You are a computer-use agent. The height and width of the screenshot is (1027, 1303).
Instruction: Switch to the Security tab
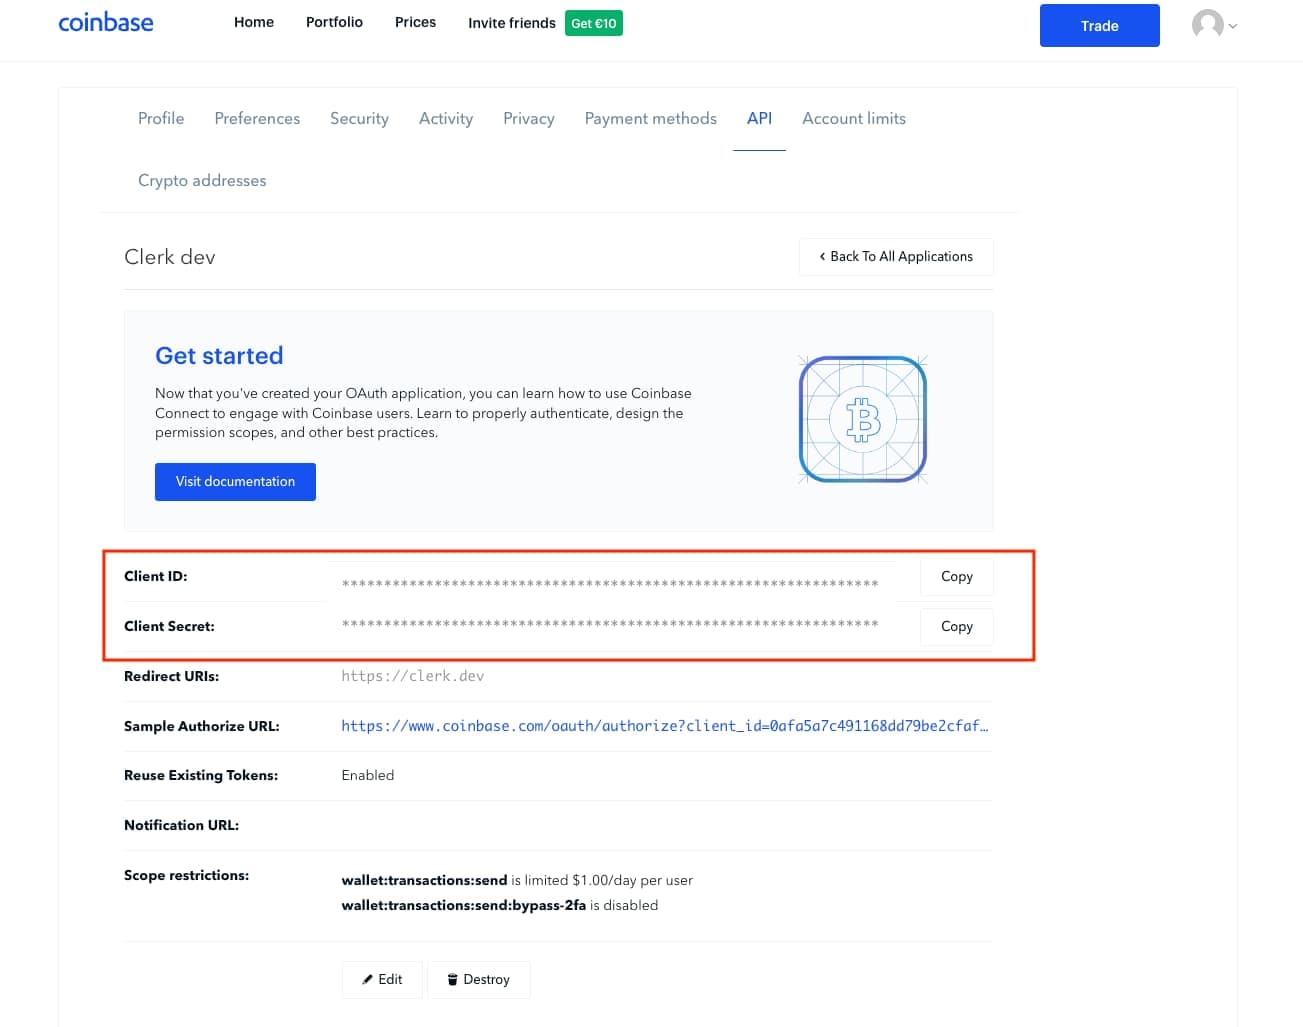359,118
